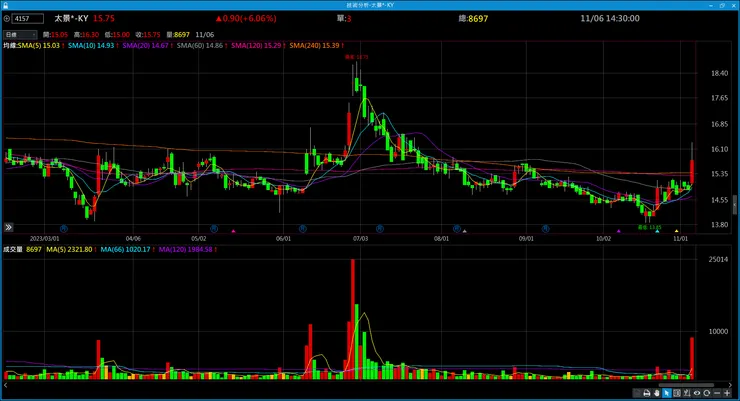The height and width of the screenshot is (401, 740).
Task: Click the 25014 volume axis label
Action: [718, 259]
